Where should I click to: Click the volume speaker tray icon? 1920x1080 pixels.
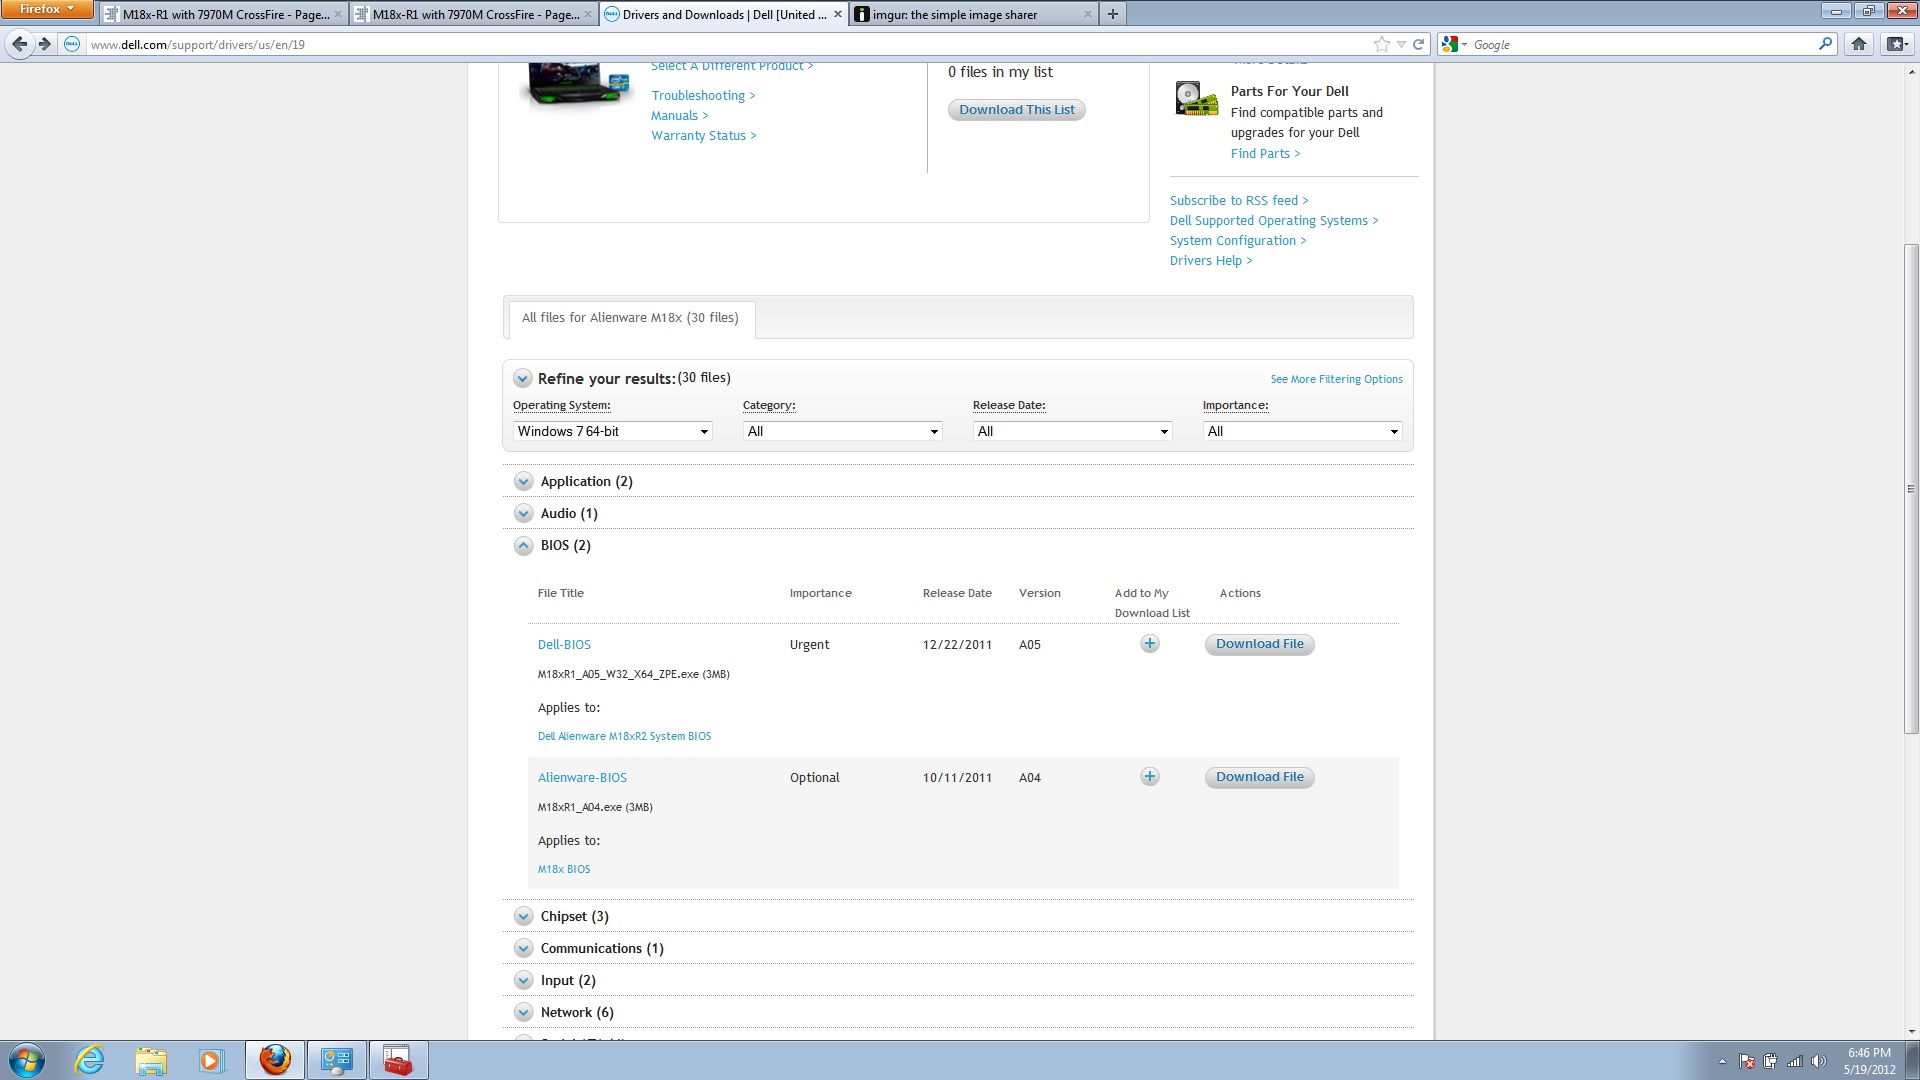point(1819,1061)
